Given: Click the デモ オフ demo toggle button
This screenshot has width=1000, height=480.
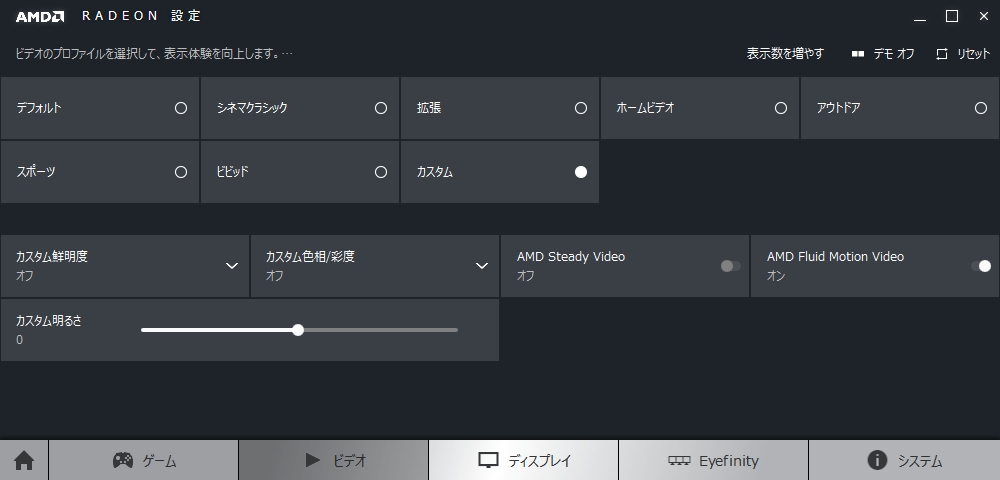Looking at the screenshot, I should click(x=883, y=54).
